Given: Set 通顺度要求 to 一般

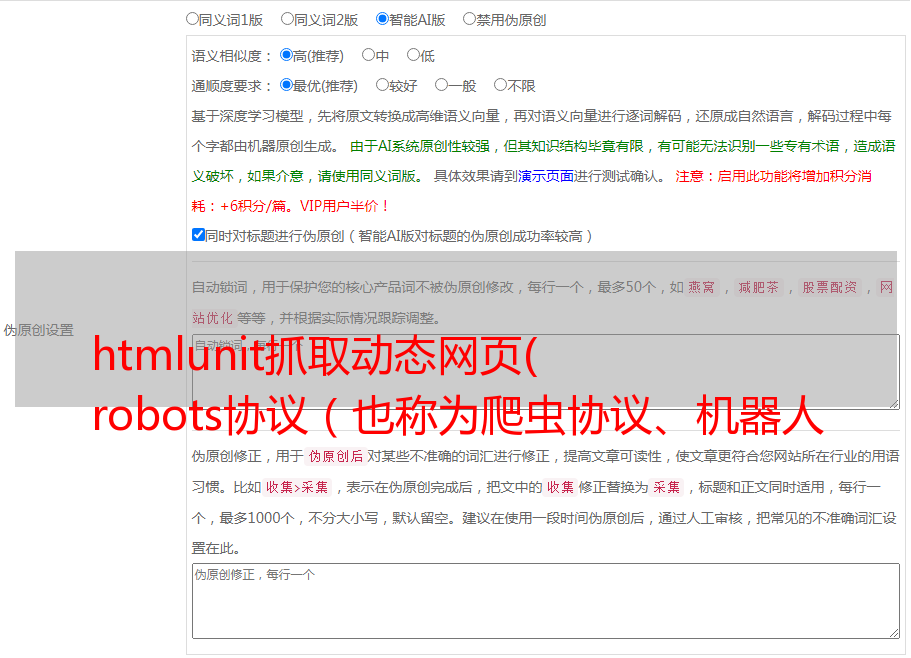Looking at the screenshot, I should click(x=442, y=85).
